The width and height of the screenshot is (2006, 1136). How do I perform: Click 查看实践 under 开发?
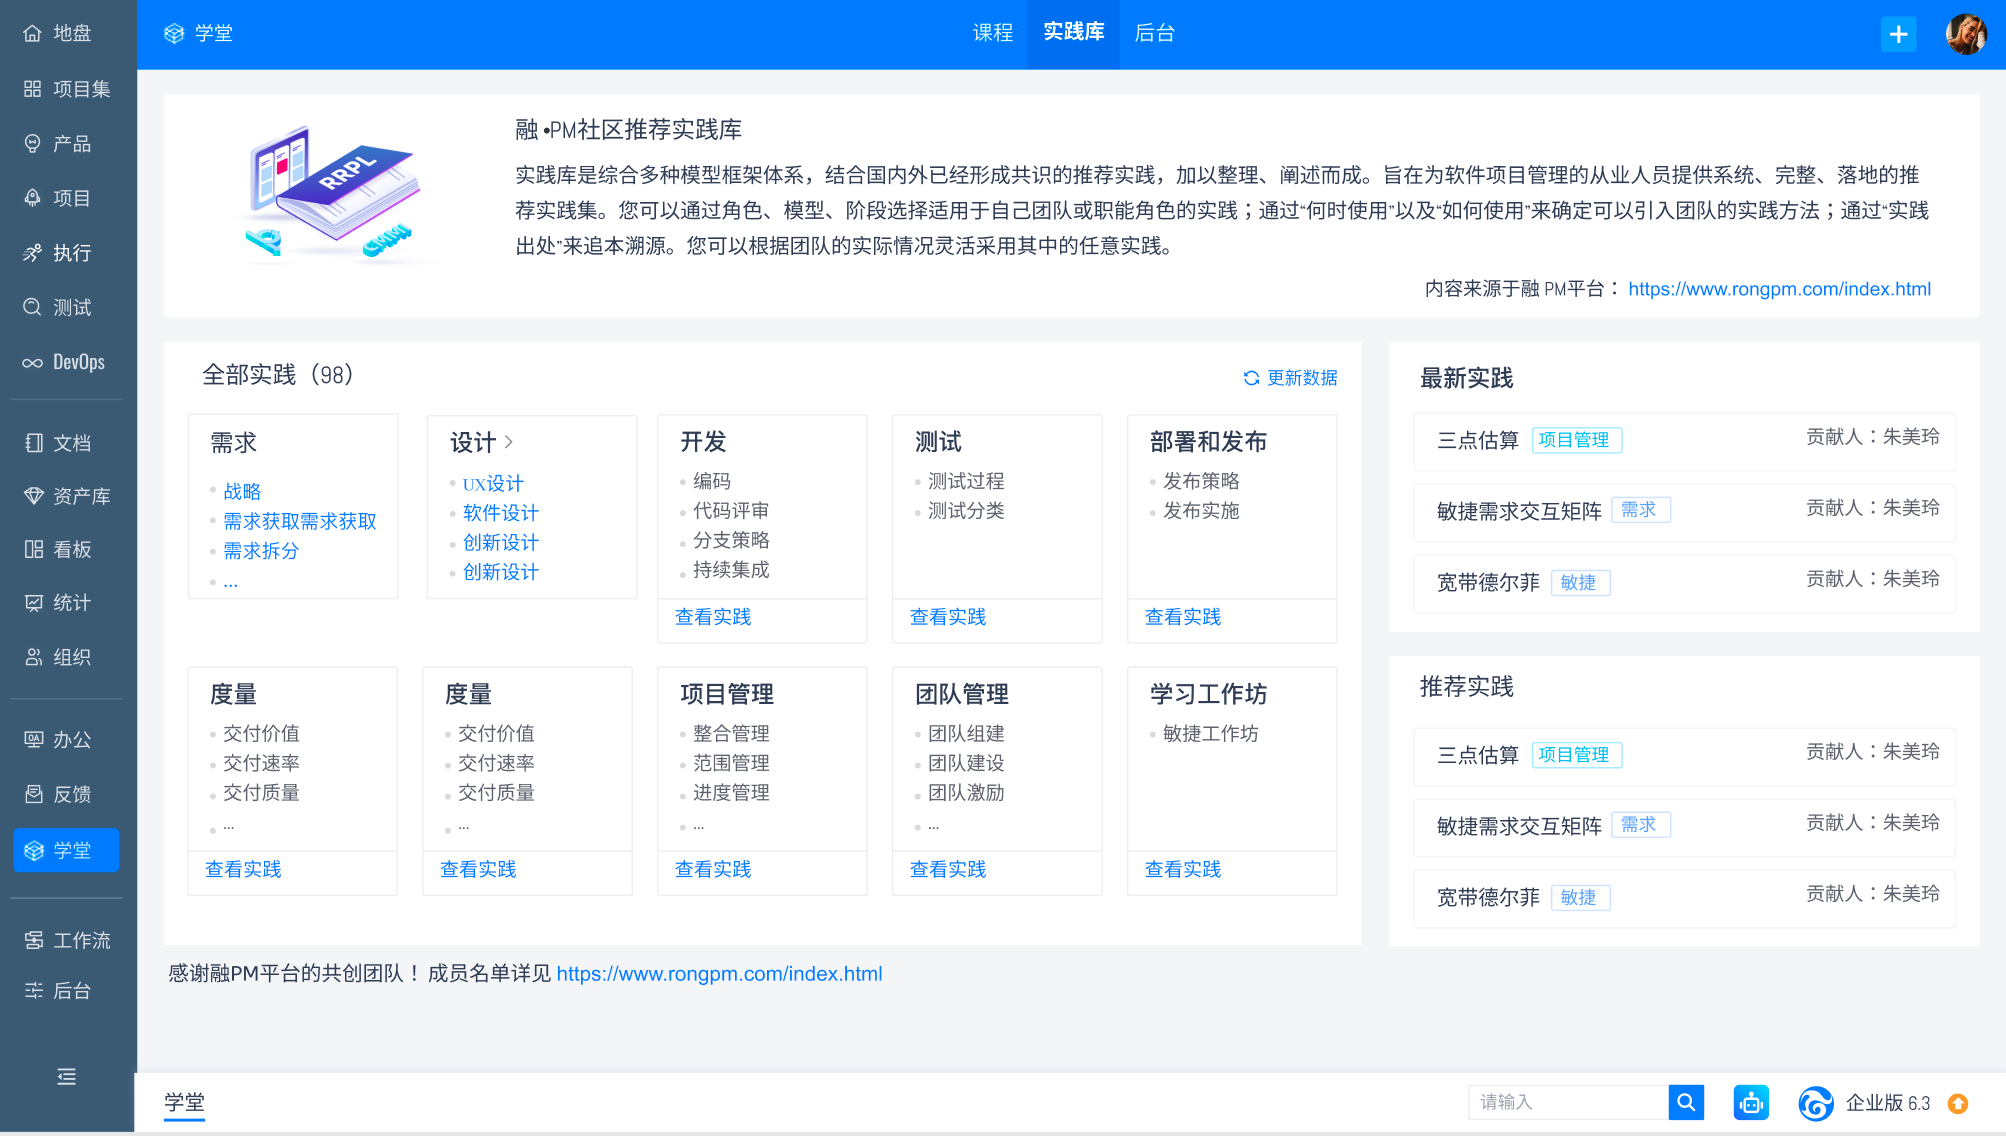point(713,617)
